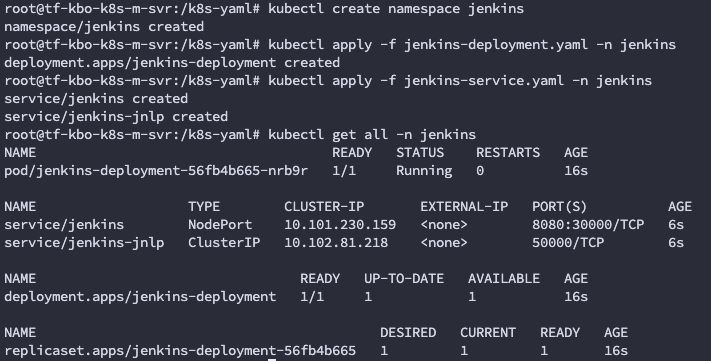Click the 'UP-TO-DATE' column header
The height and width of the screenshot is (361, 711).
[404, 279]
